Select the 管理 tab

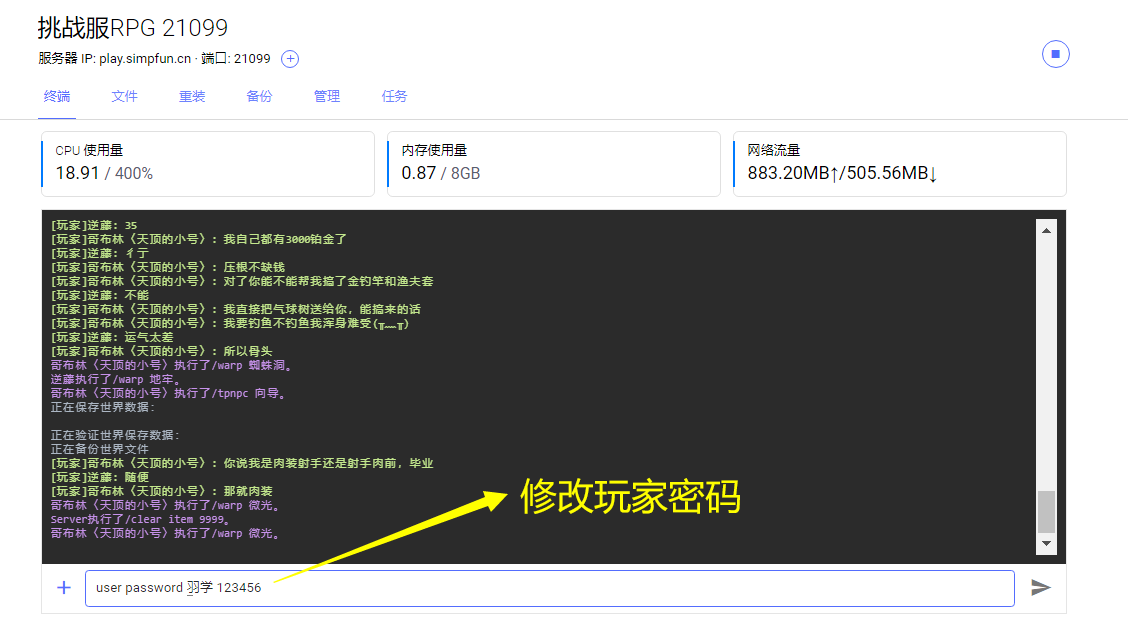[327, 96]
